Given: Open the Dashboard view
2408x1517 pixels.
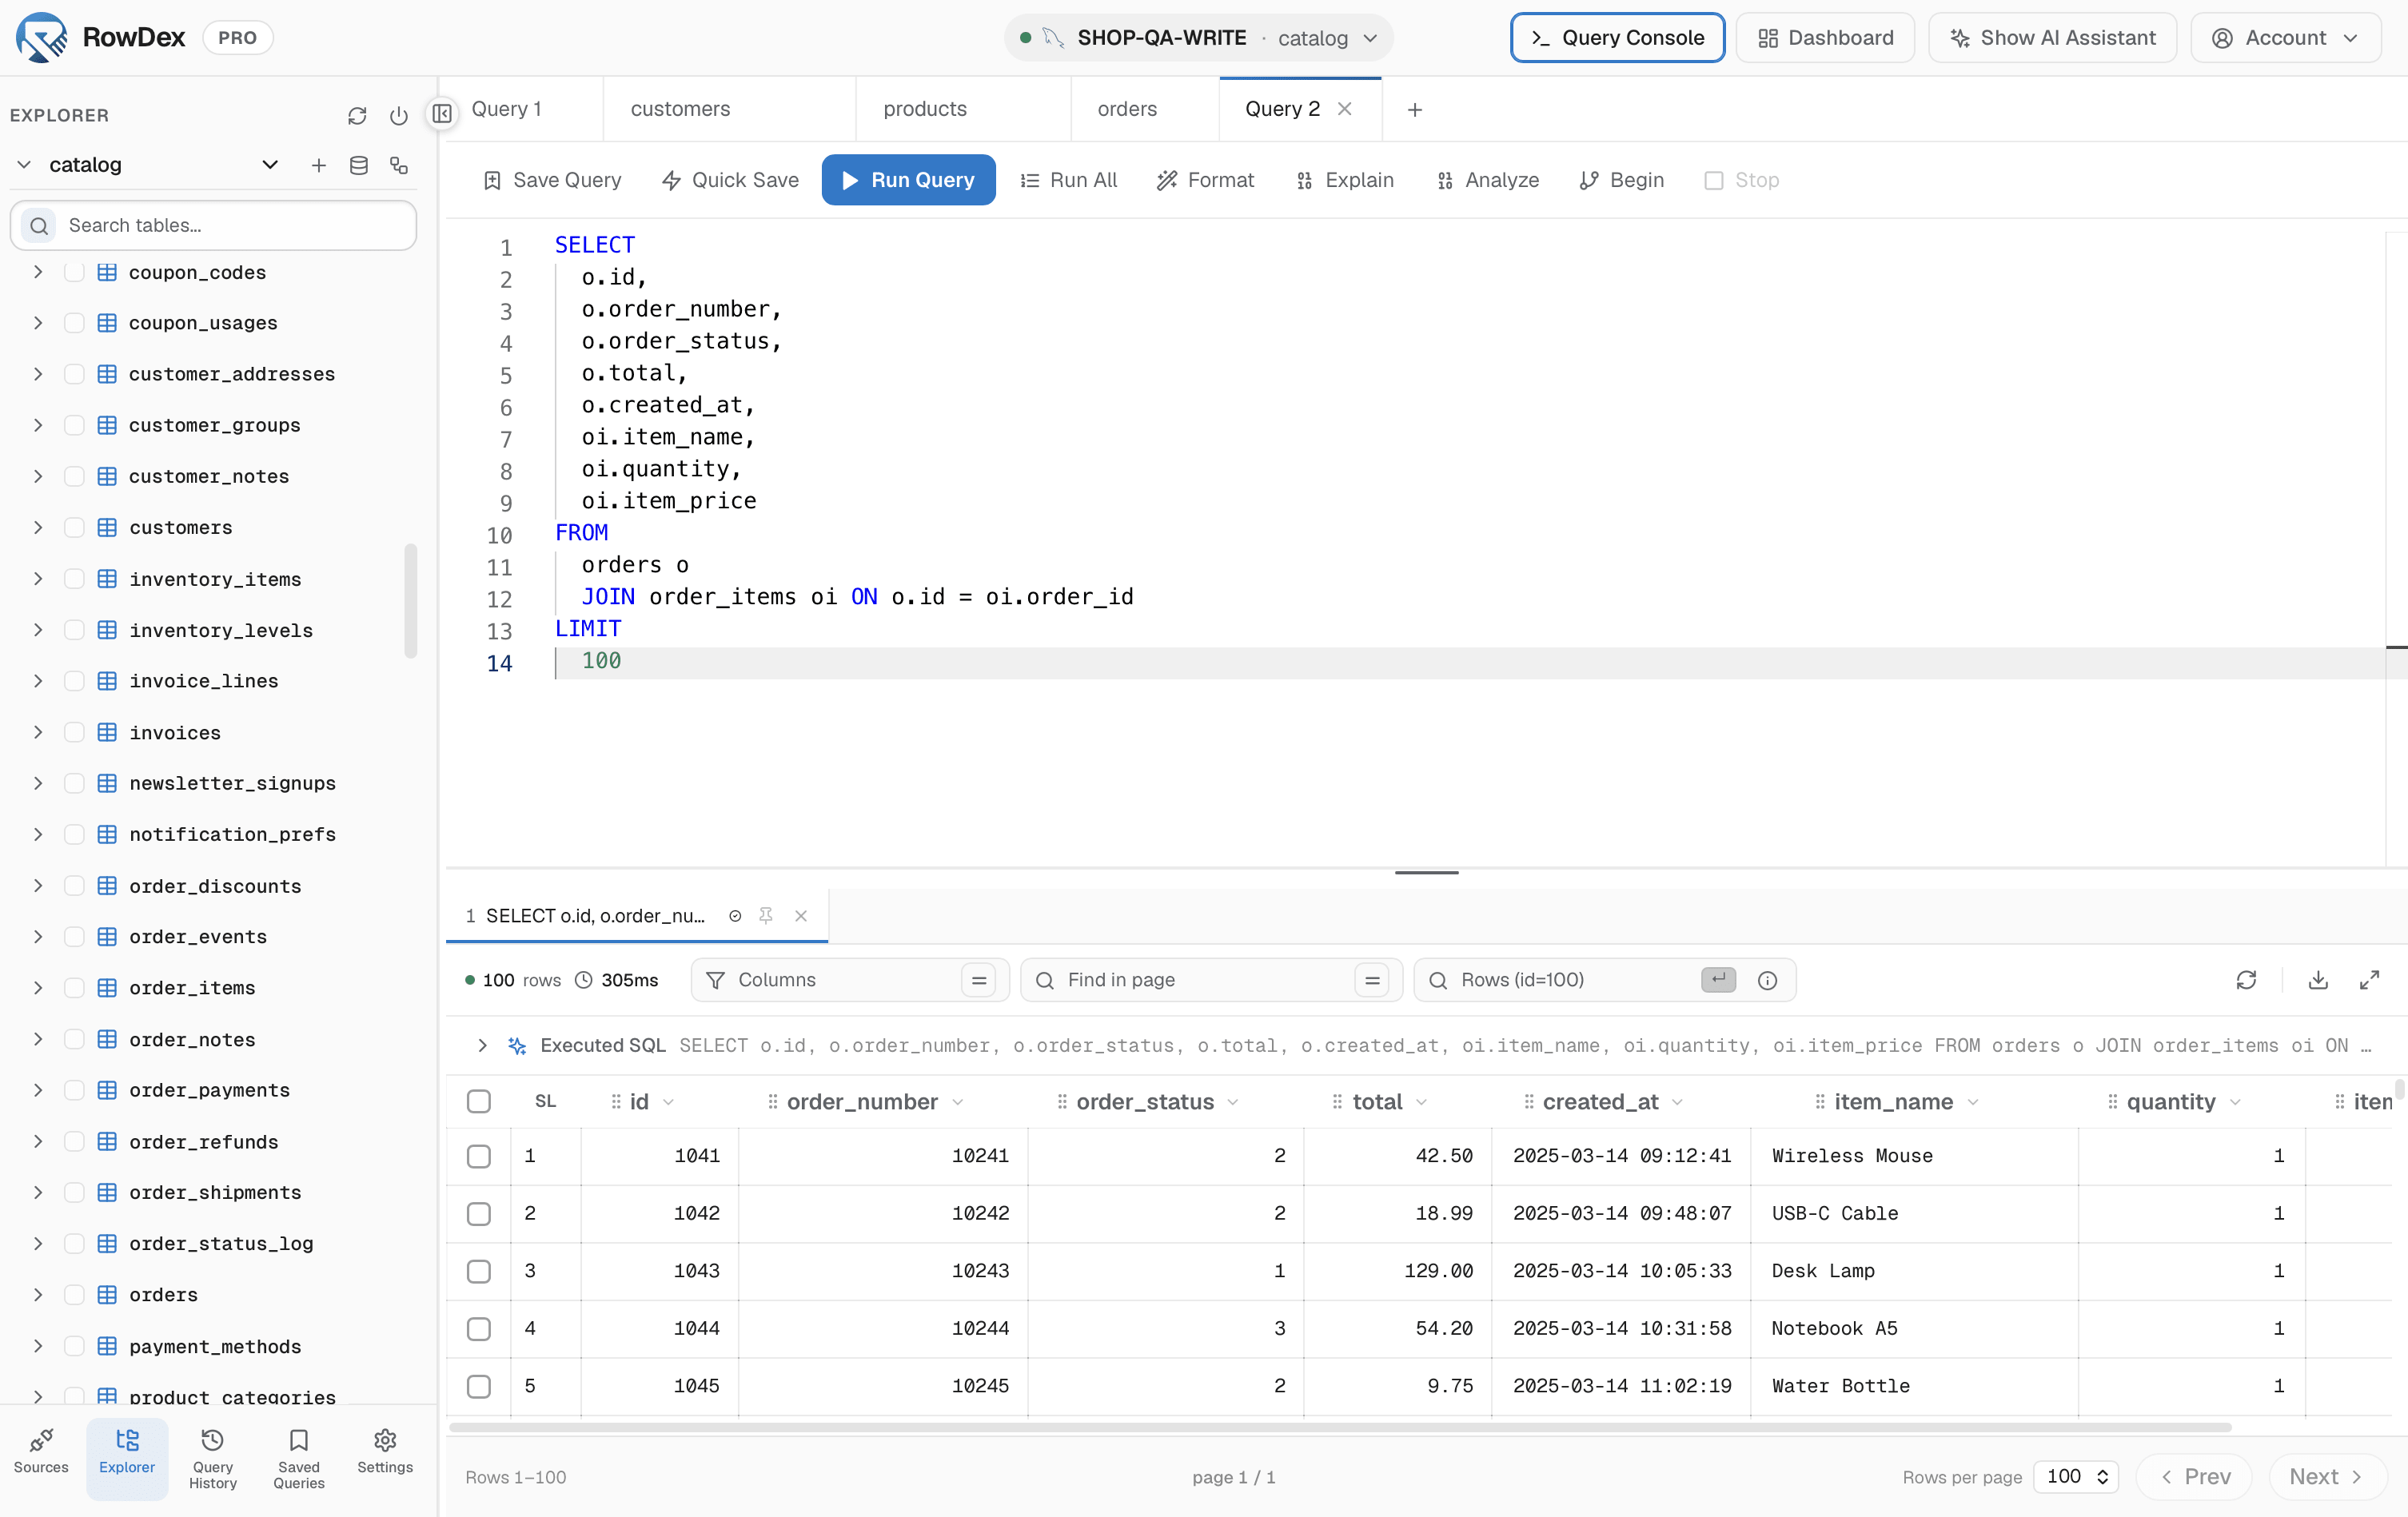Looking at the screenshot, I should click(x=1825, y=38).
